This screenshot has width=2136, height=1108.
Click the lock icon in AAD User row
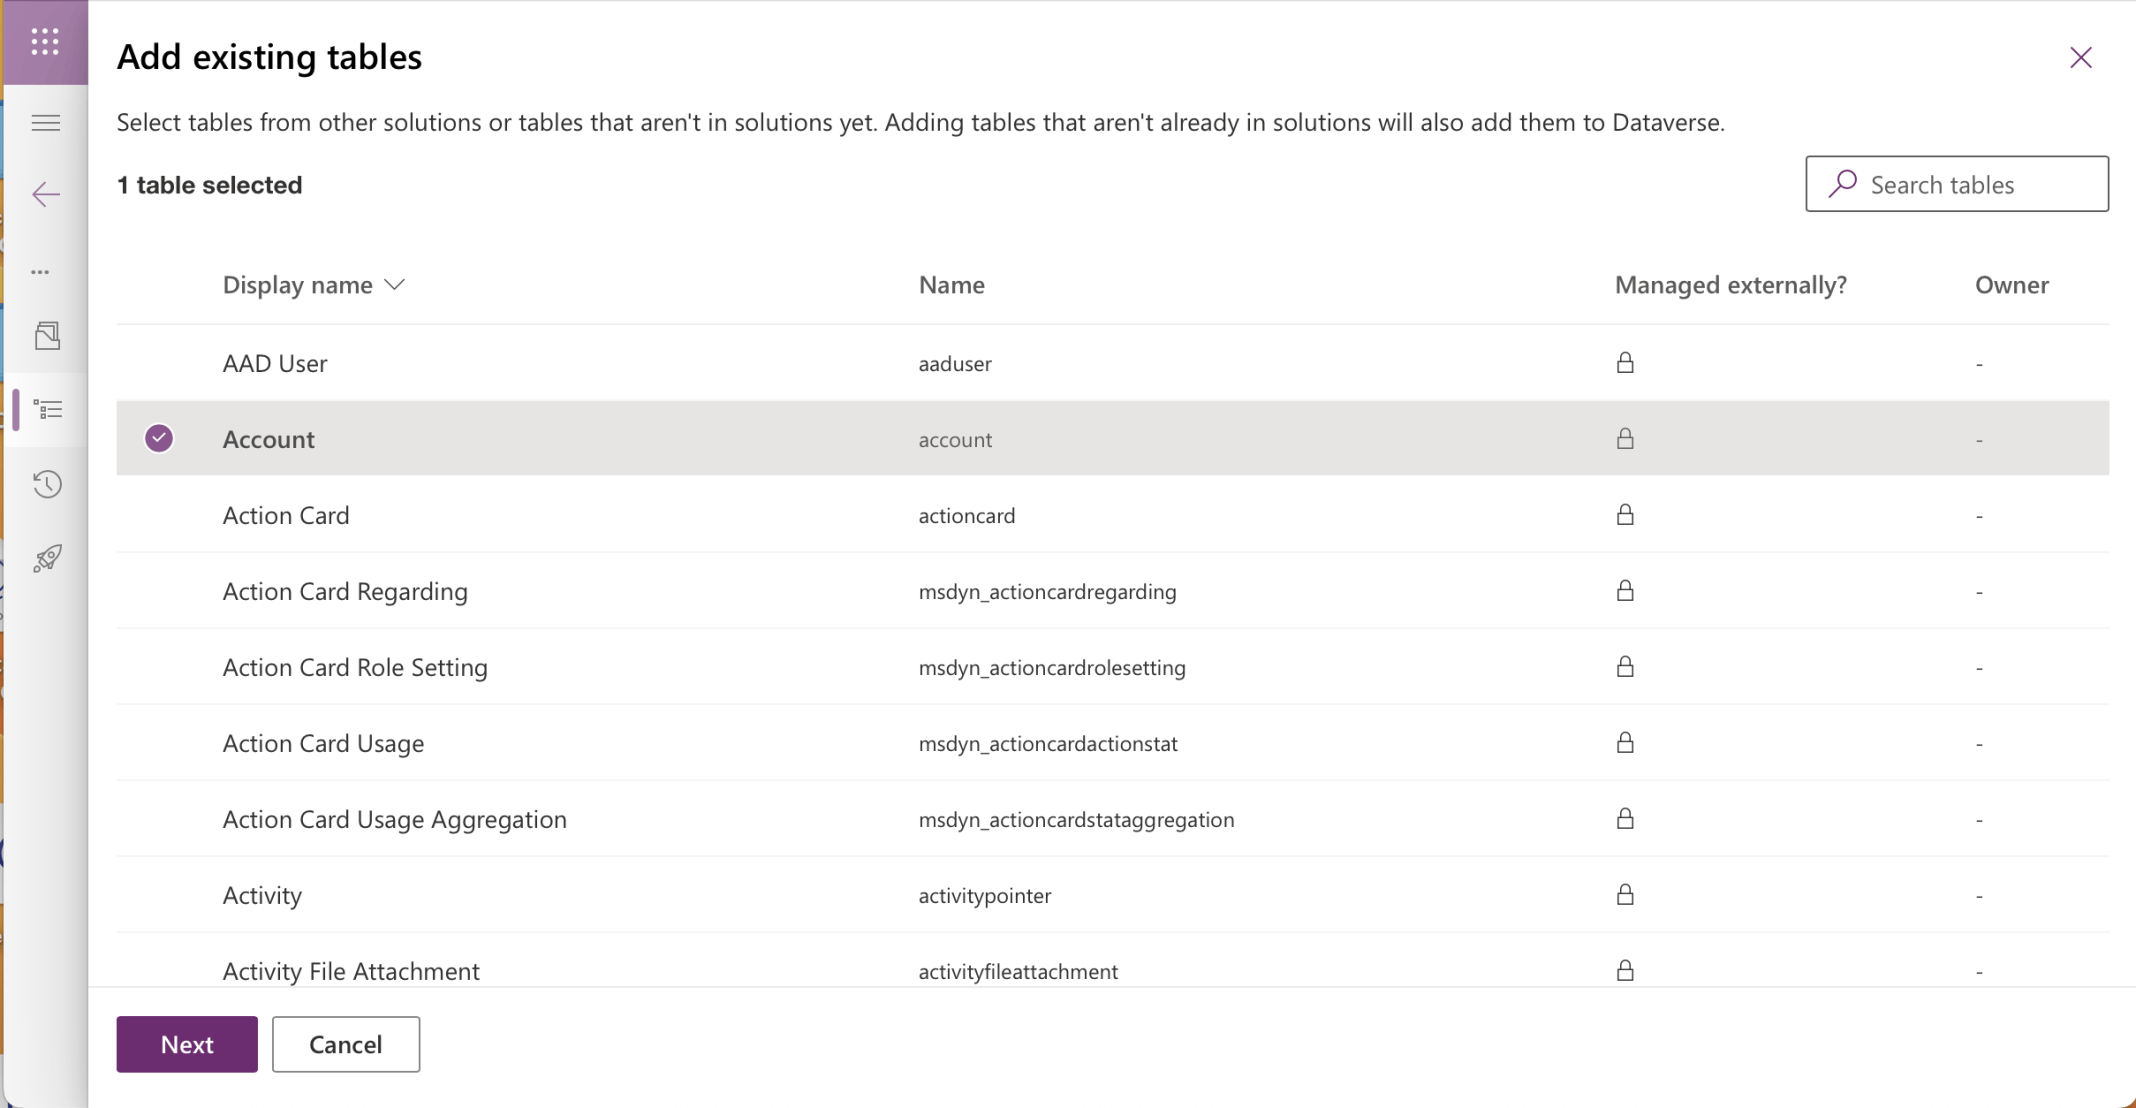tap(1625, 363)
